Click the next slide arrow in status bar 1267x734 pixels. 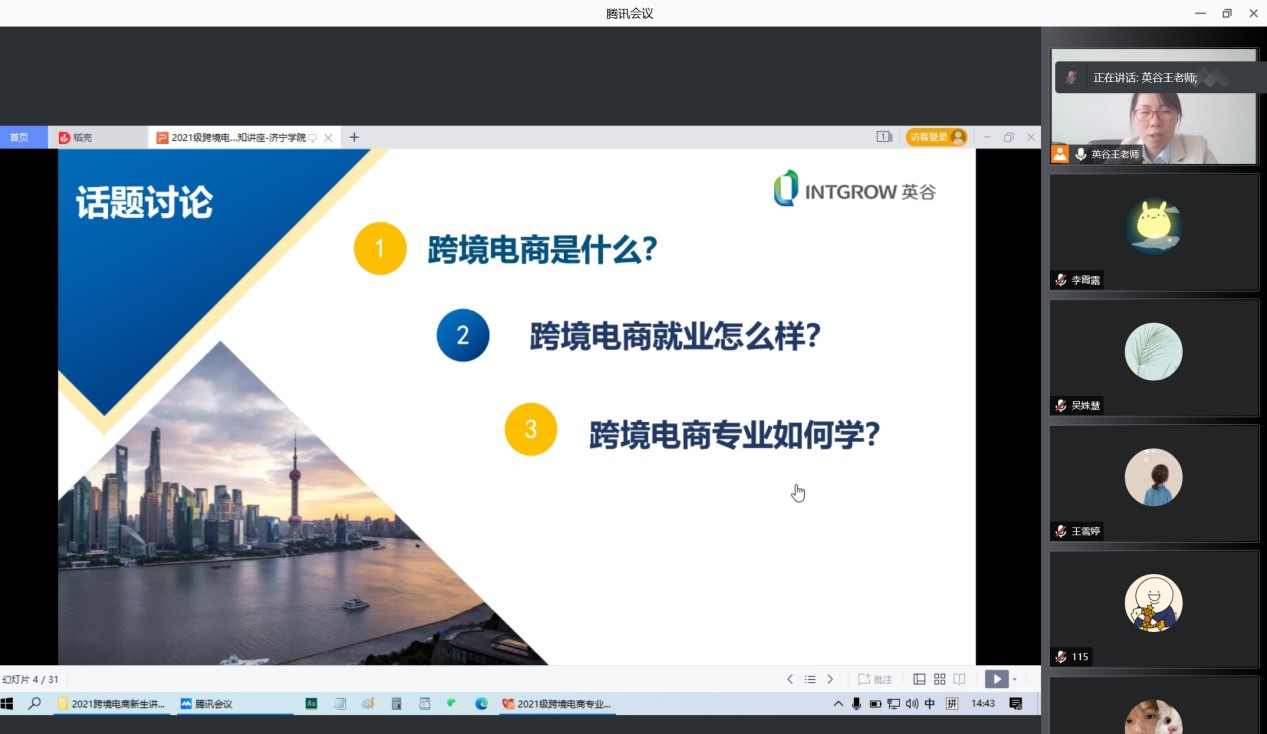[830, 679]
